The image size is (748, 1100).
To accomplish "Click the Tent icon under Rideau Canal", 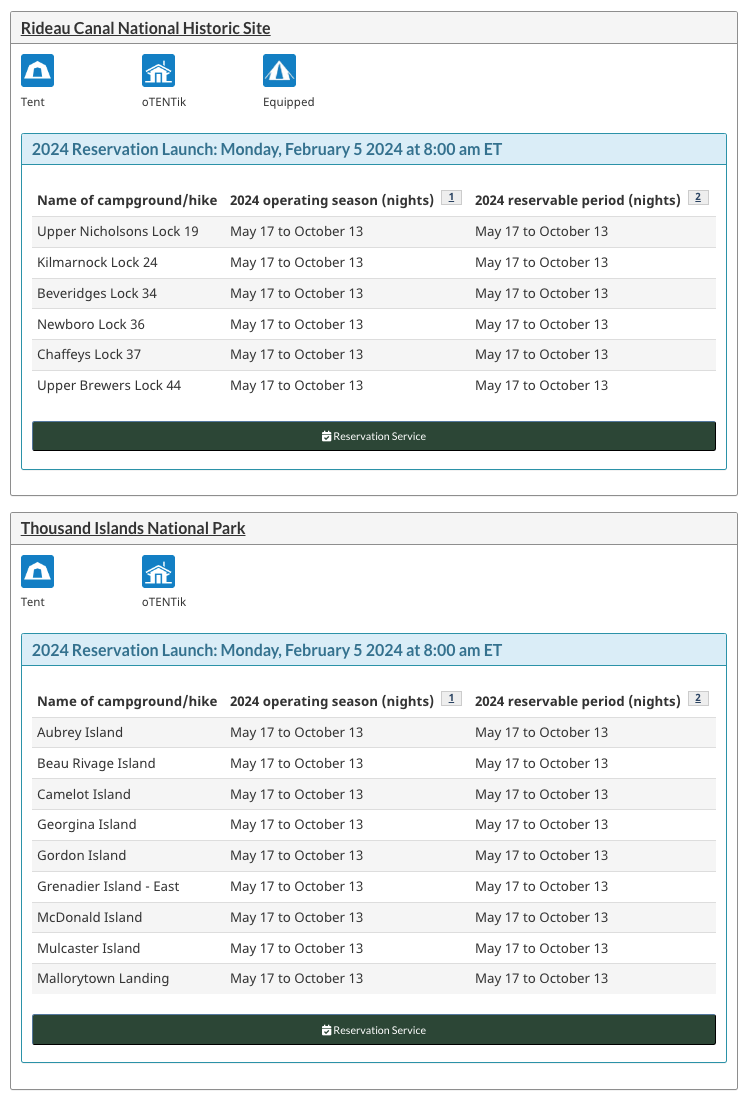I will pyautogui.click(x=37, y=71).
